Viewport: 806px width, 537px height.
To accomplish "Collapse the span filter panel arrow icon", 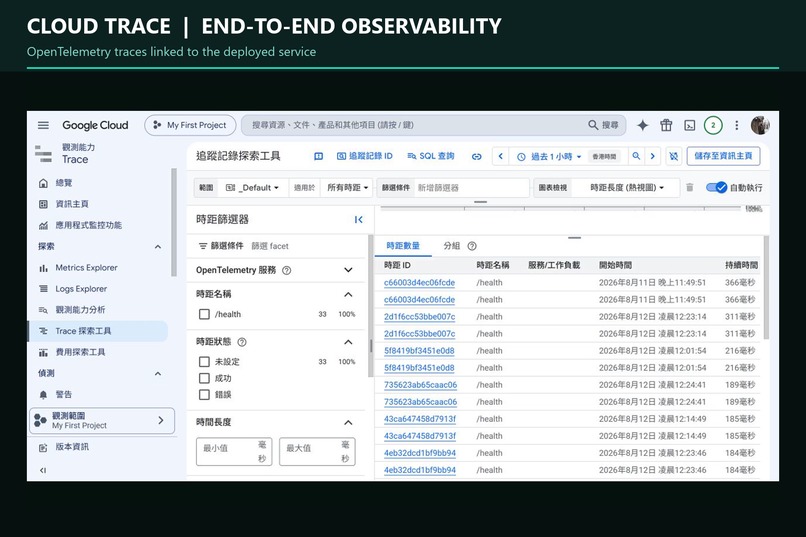I will 359,220.
